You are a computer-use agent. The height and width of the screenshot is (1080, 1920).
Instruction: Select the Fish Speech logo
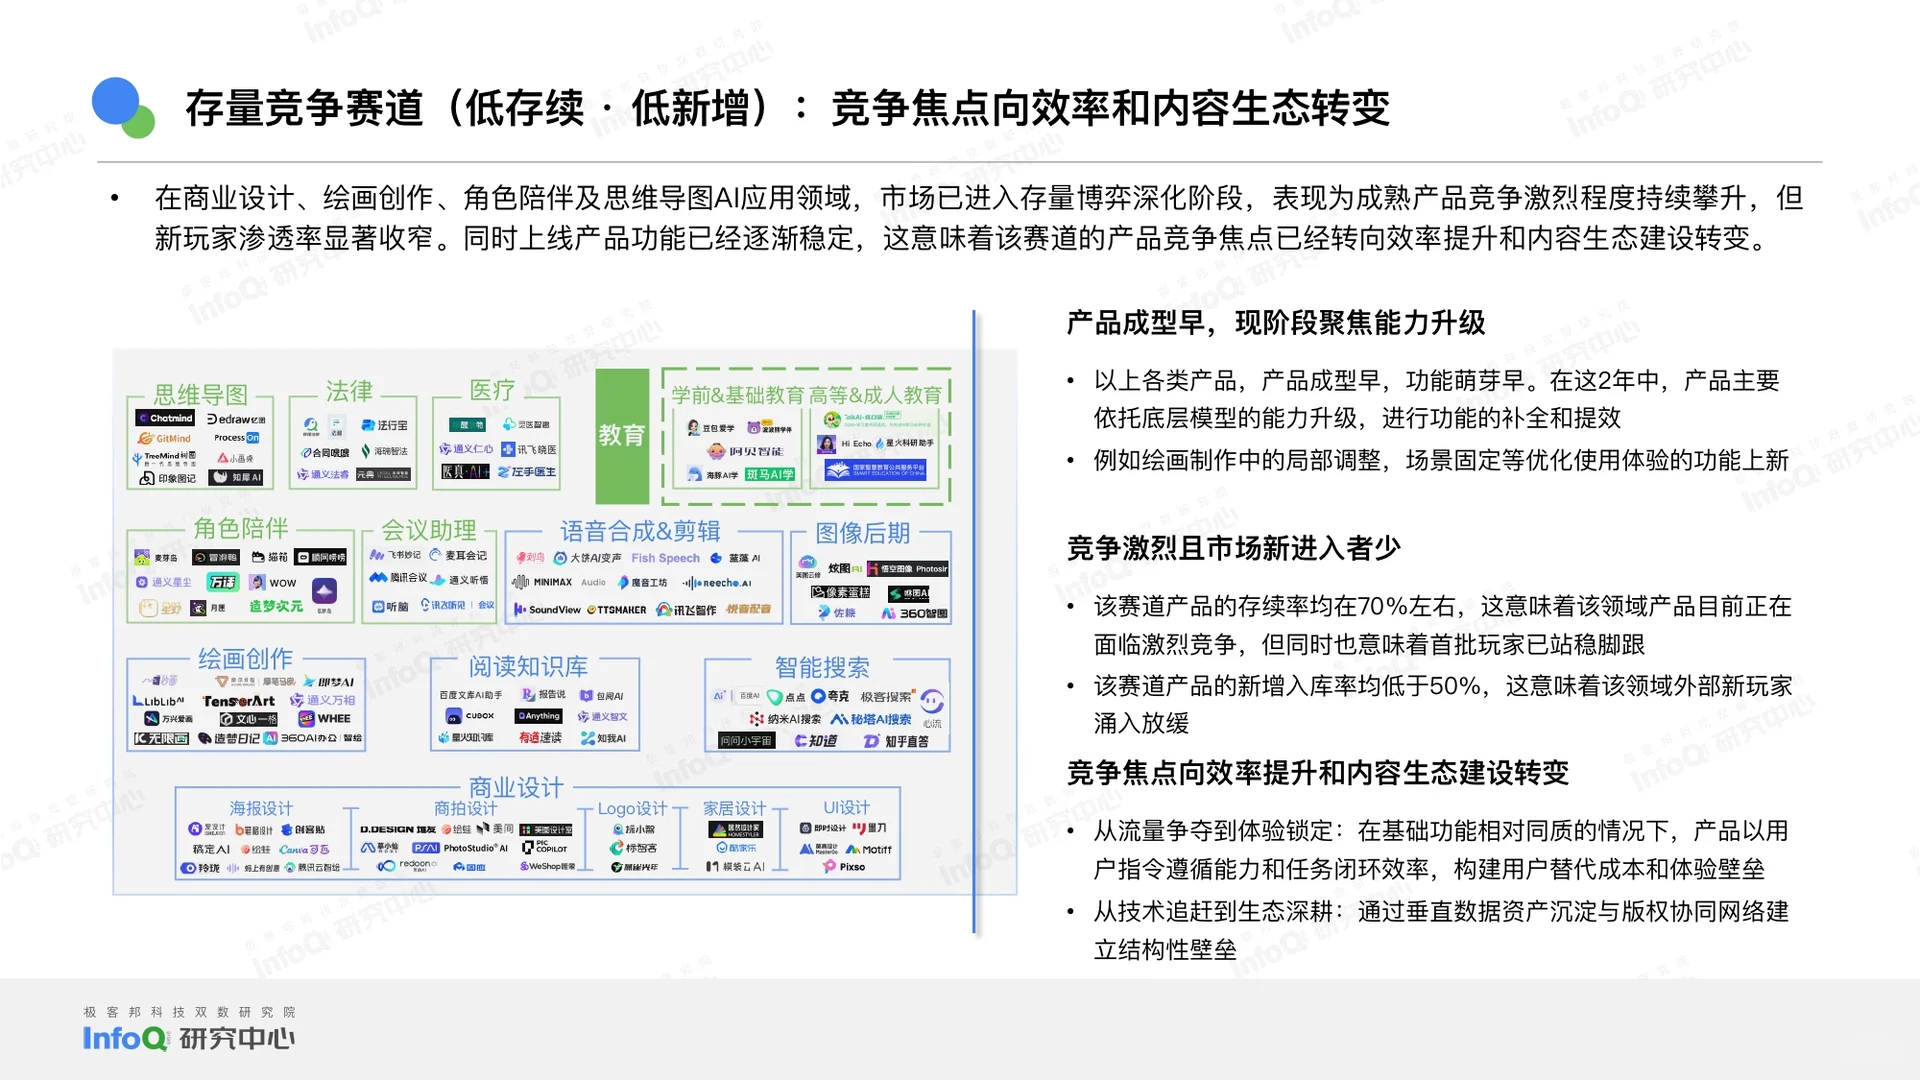tap(665, 558)
